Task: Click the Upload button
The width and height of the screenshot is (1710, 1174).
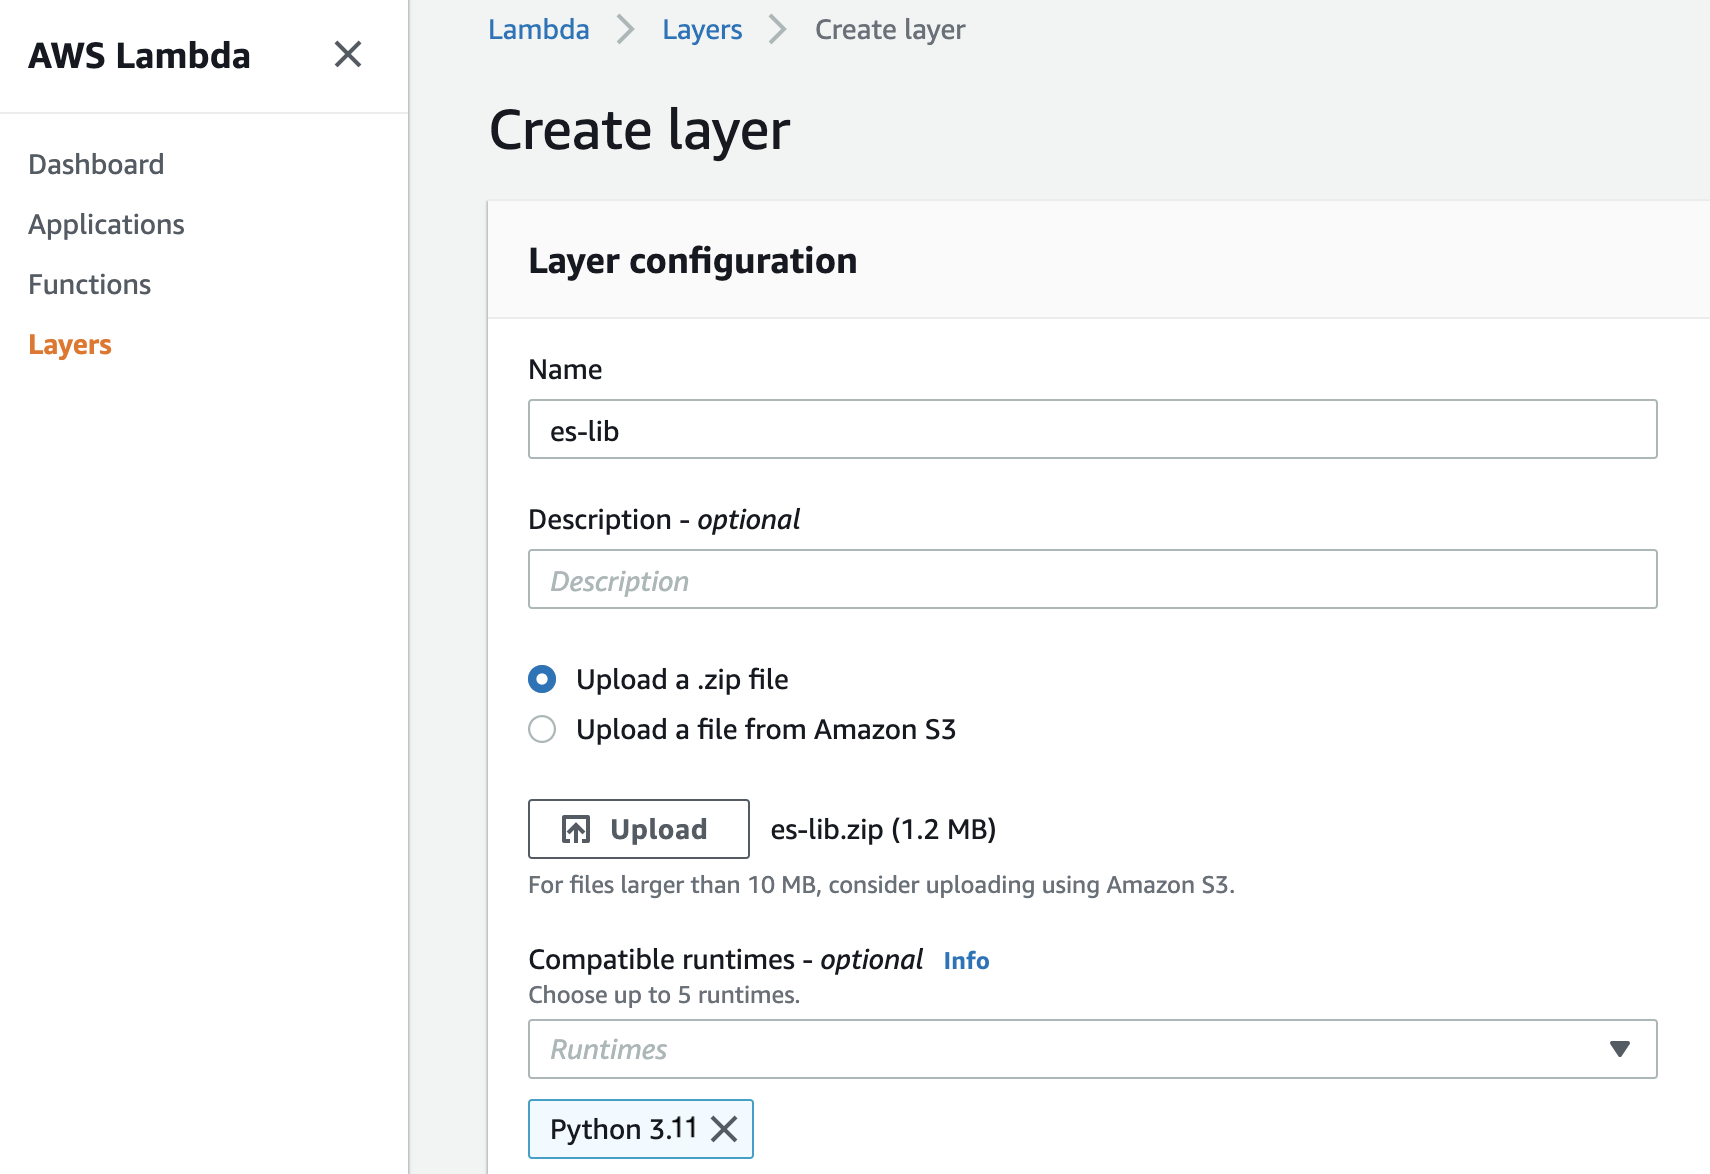Action: [x=639, y=829]
